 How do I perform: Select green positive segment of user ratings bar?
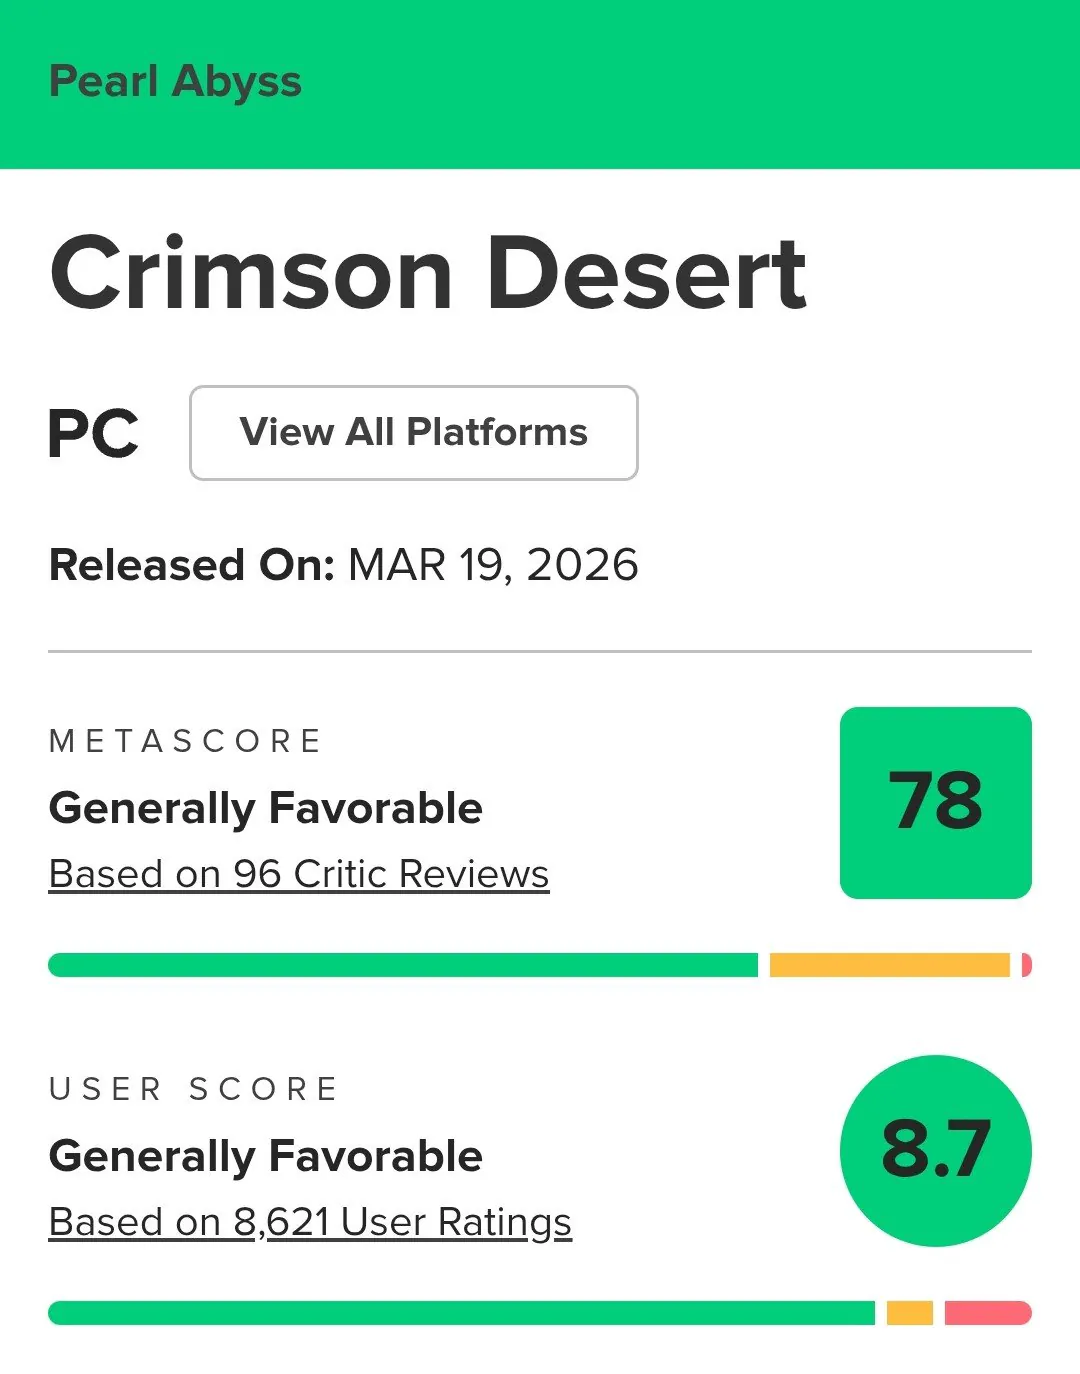tap(461, 1313)
